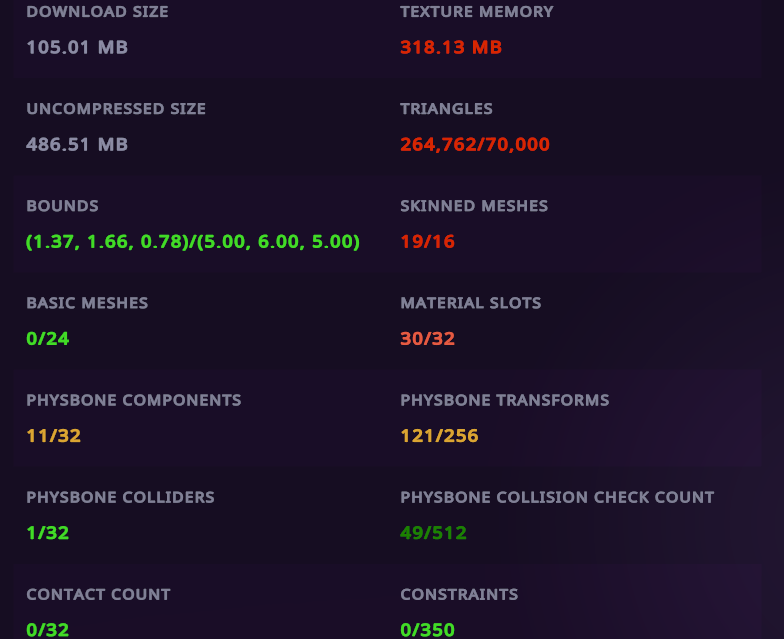Click the 121/256 physbone transforms value

pyautogui.click(x=440, y=436)
